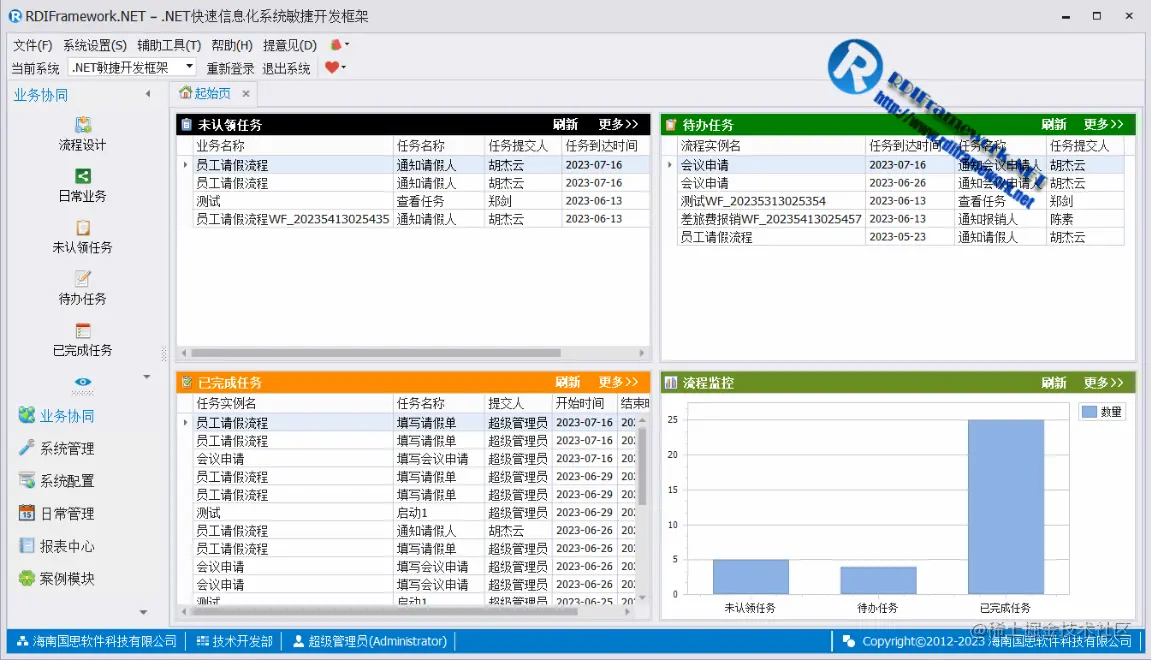Click the 日常管理 calendar icon
Image resolution: width=1151 pixels, height=660 pixels.
27,513
